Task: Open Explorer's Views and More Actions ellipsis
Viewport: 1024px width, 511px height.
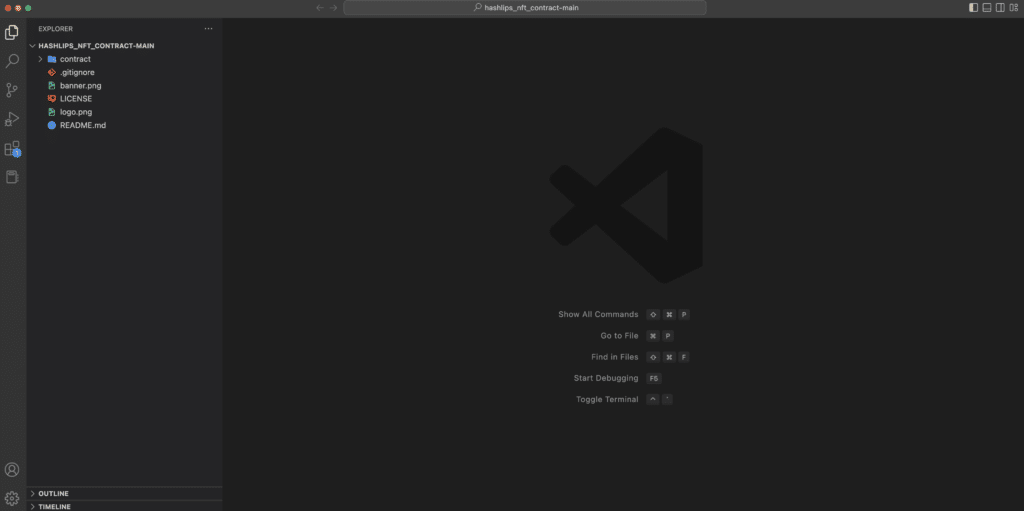Action: point(208,29)
